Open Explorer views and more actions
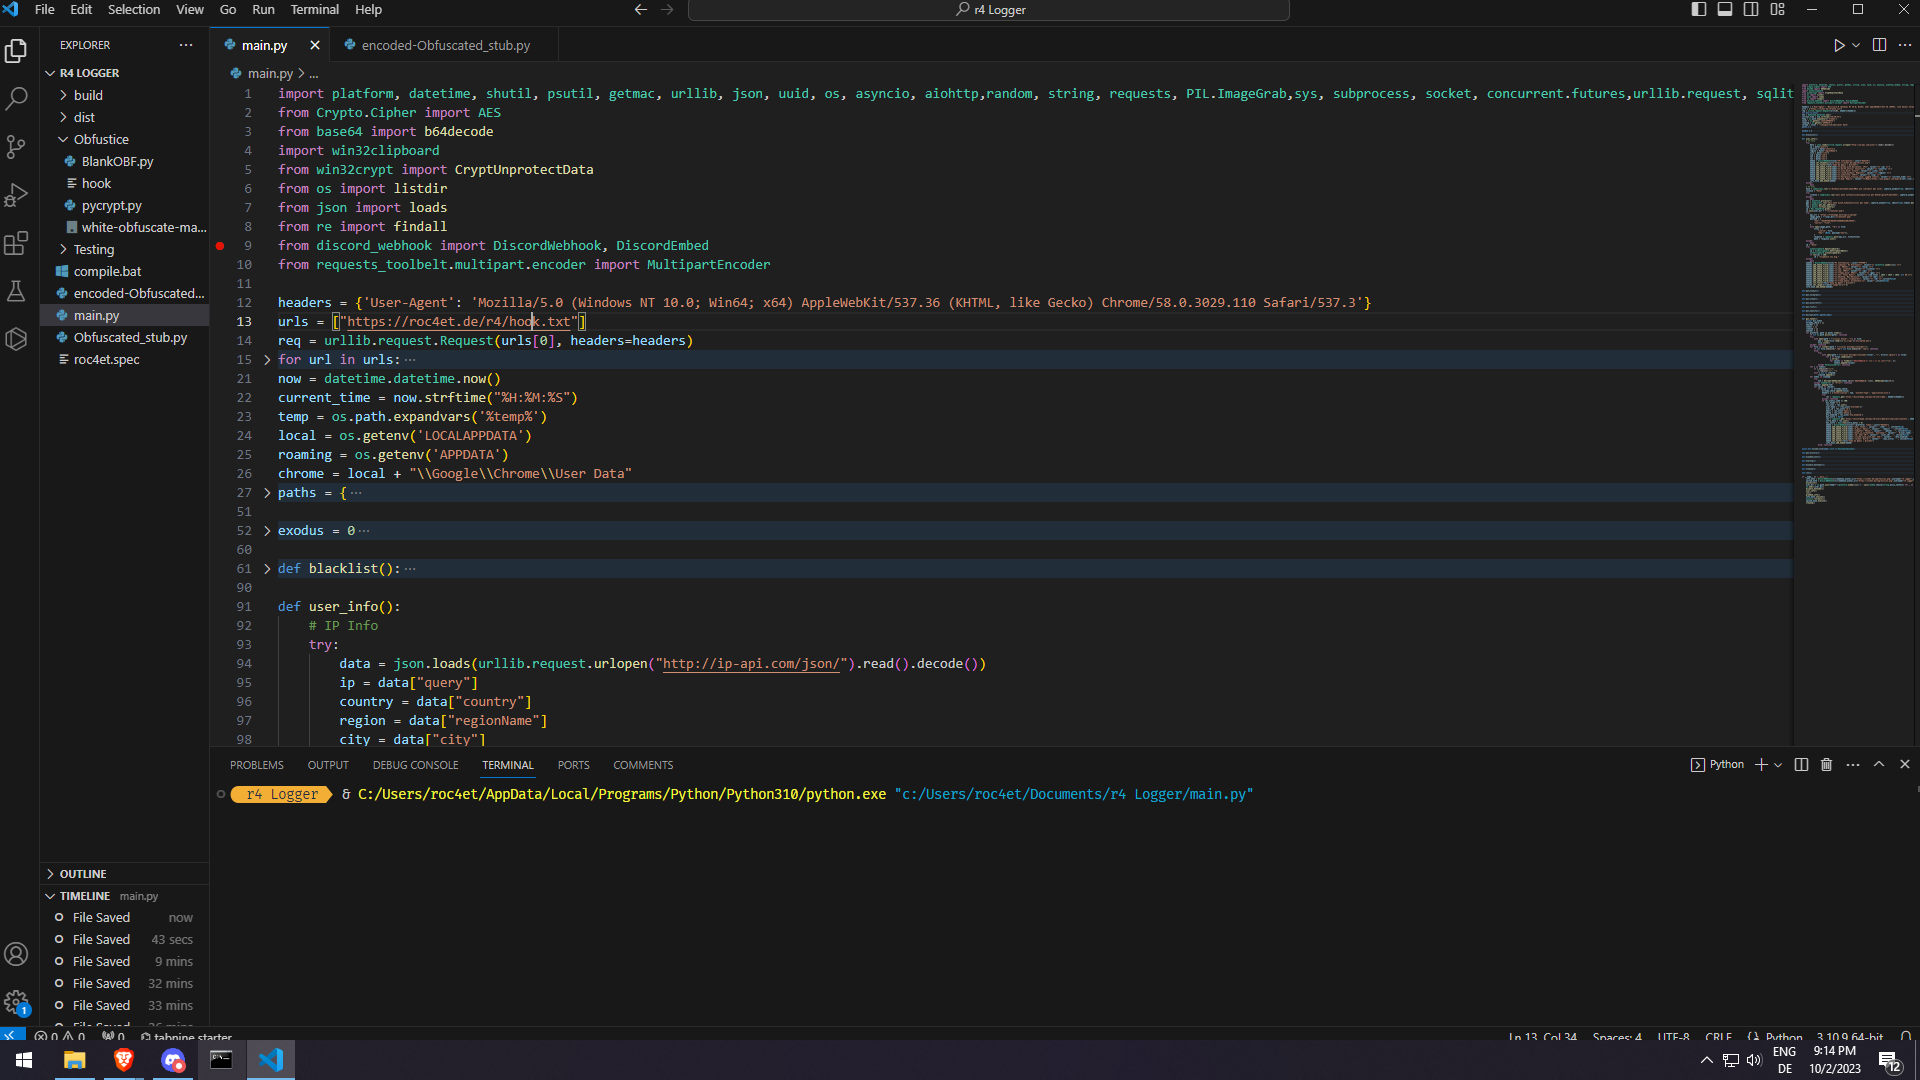The image size is (1920, 1080). coord(186,45)
